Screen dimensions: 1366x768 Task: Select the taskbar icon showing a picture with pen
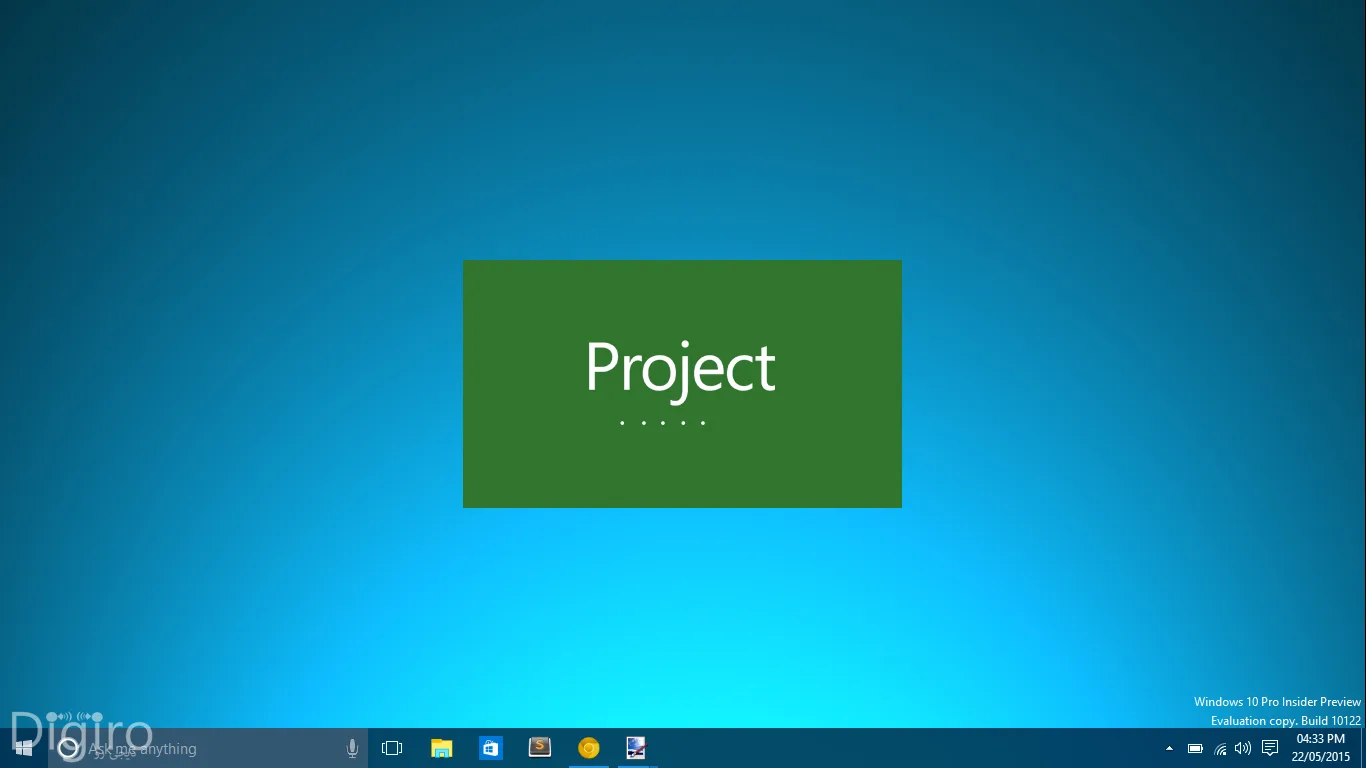point(636,748)
